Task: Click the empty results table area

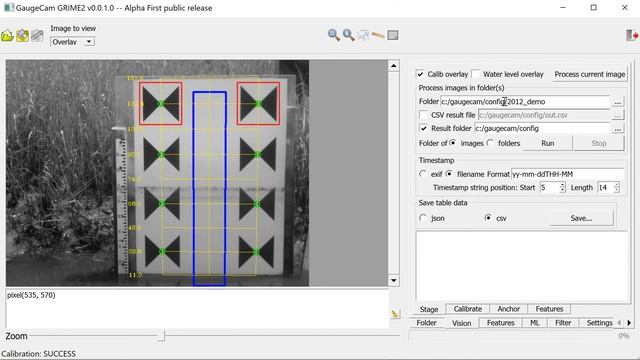Action: pyautogui.click(x=522, y=266)
